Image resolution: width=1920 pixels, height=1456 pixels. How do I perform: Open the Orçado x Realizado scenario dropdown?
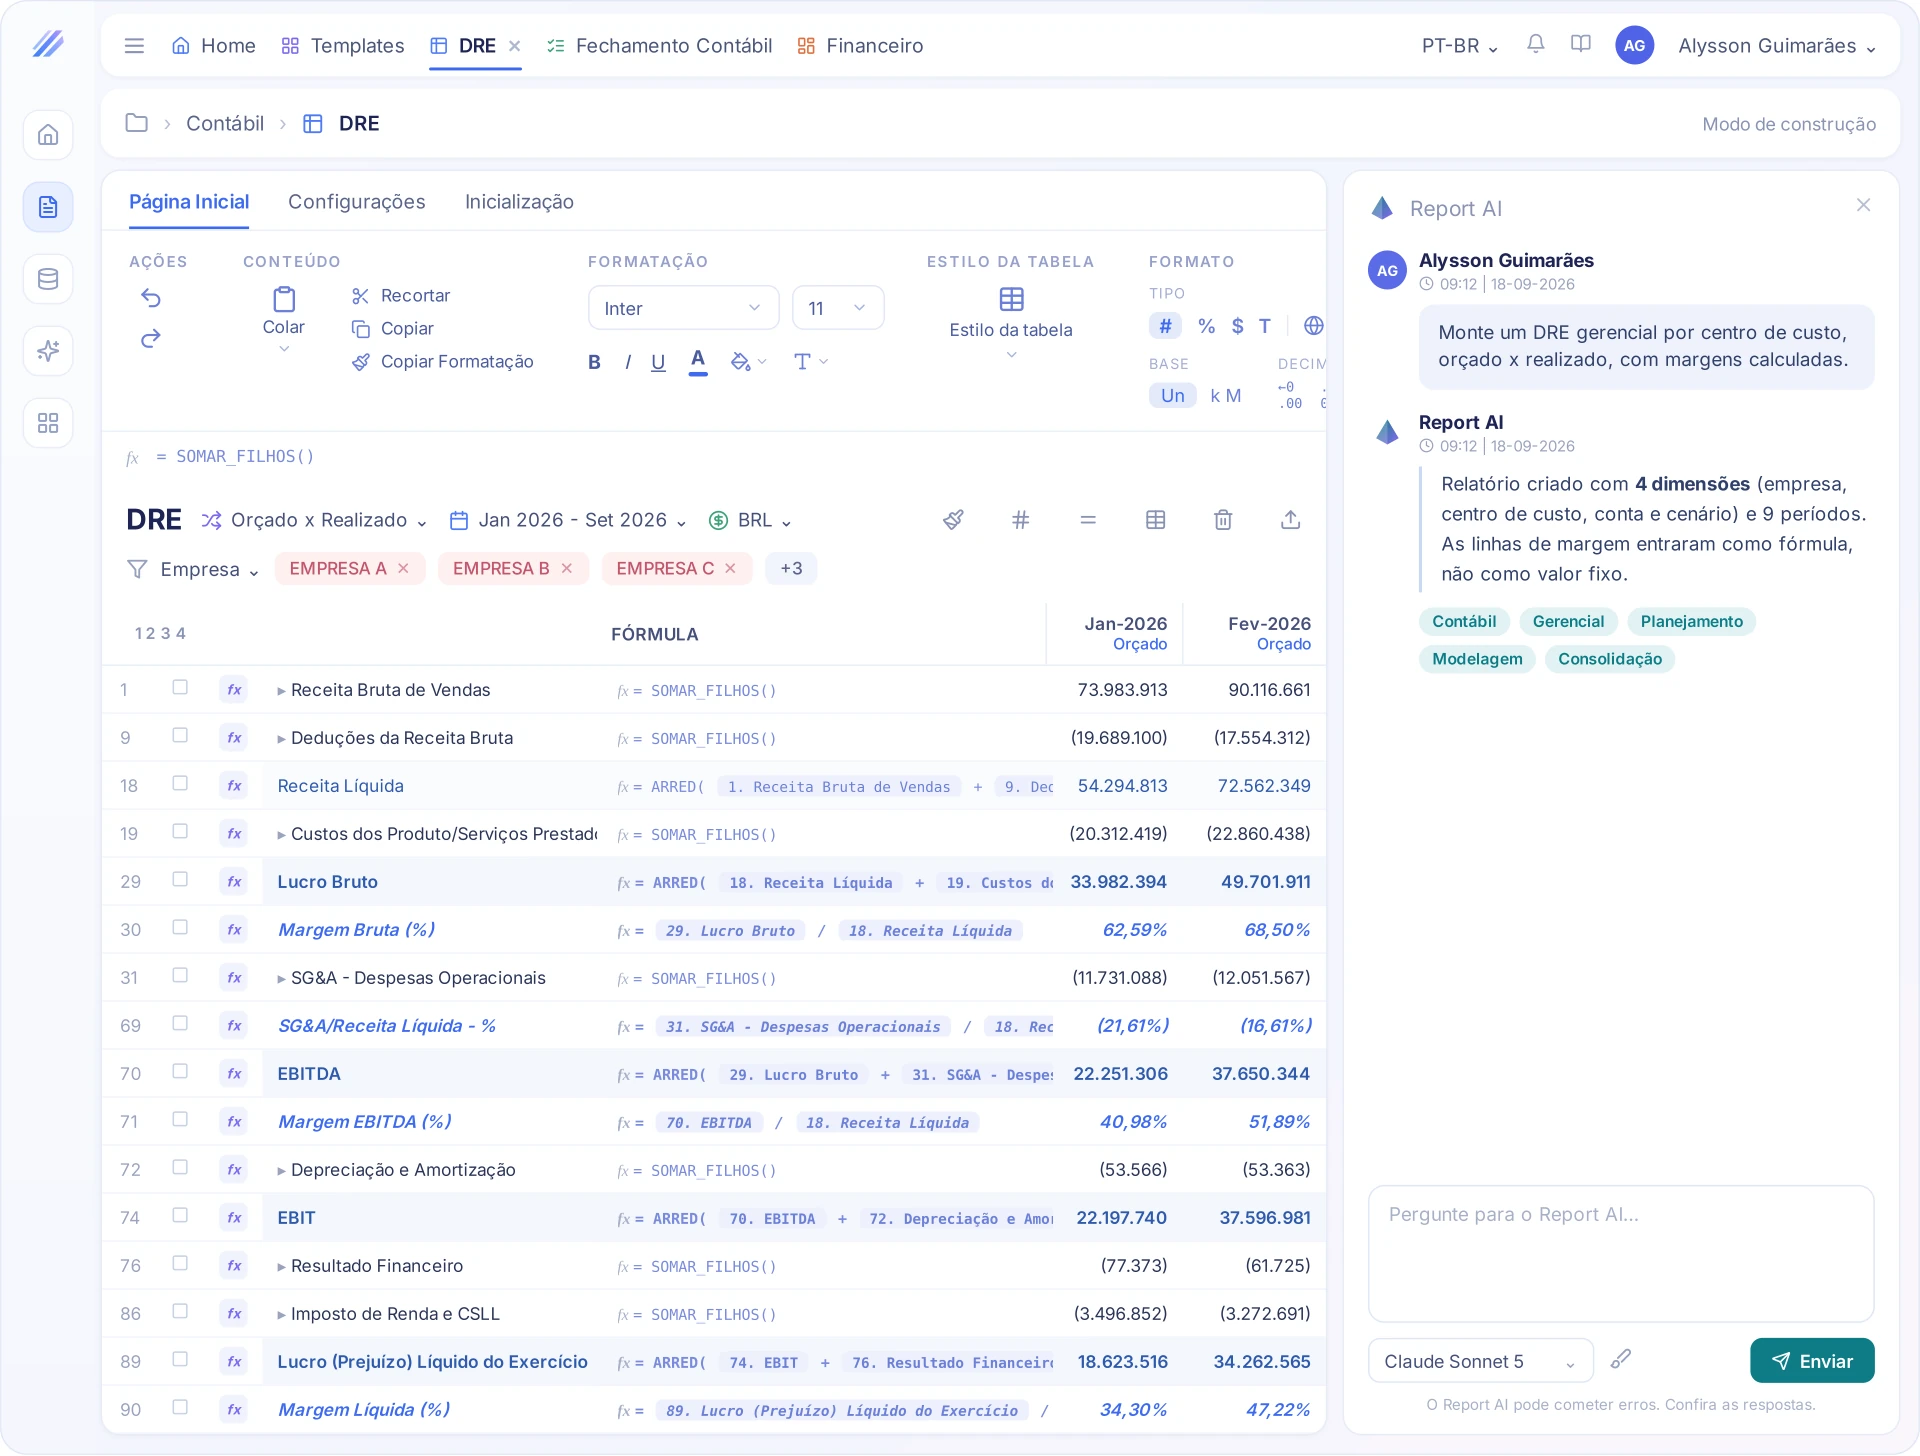click(315, 521)
